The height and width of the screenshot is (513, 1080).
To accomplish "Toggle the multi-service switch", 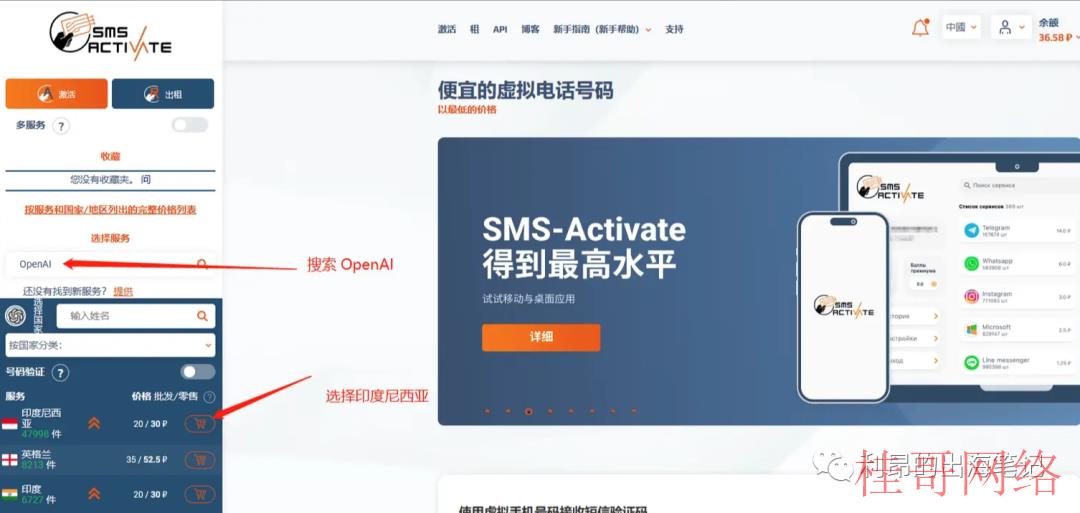I will 190,125.
